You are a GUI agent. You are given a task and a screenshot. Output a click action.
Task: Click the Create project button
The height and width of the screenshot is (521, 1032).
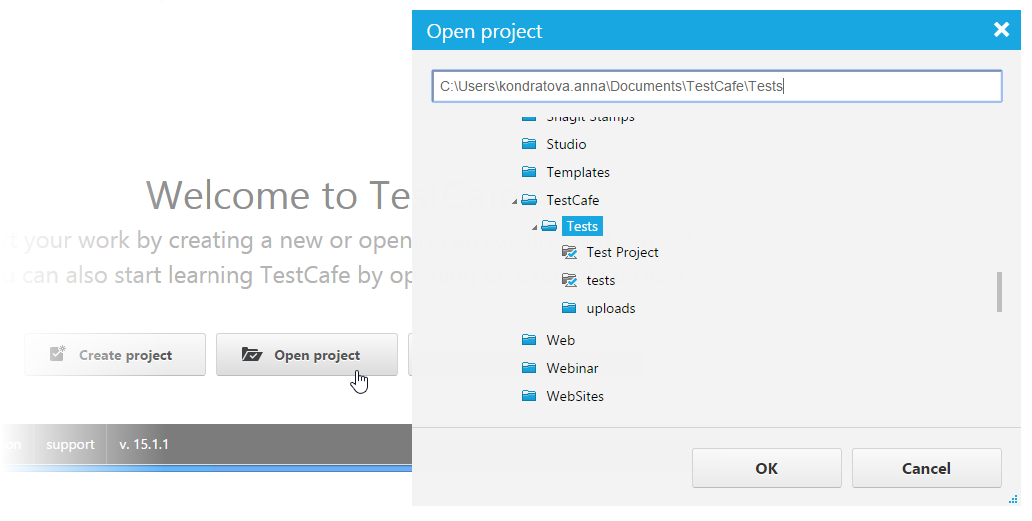(115, 355)
